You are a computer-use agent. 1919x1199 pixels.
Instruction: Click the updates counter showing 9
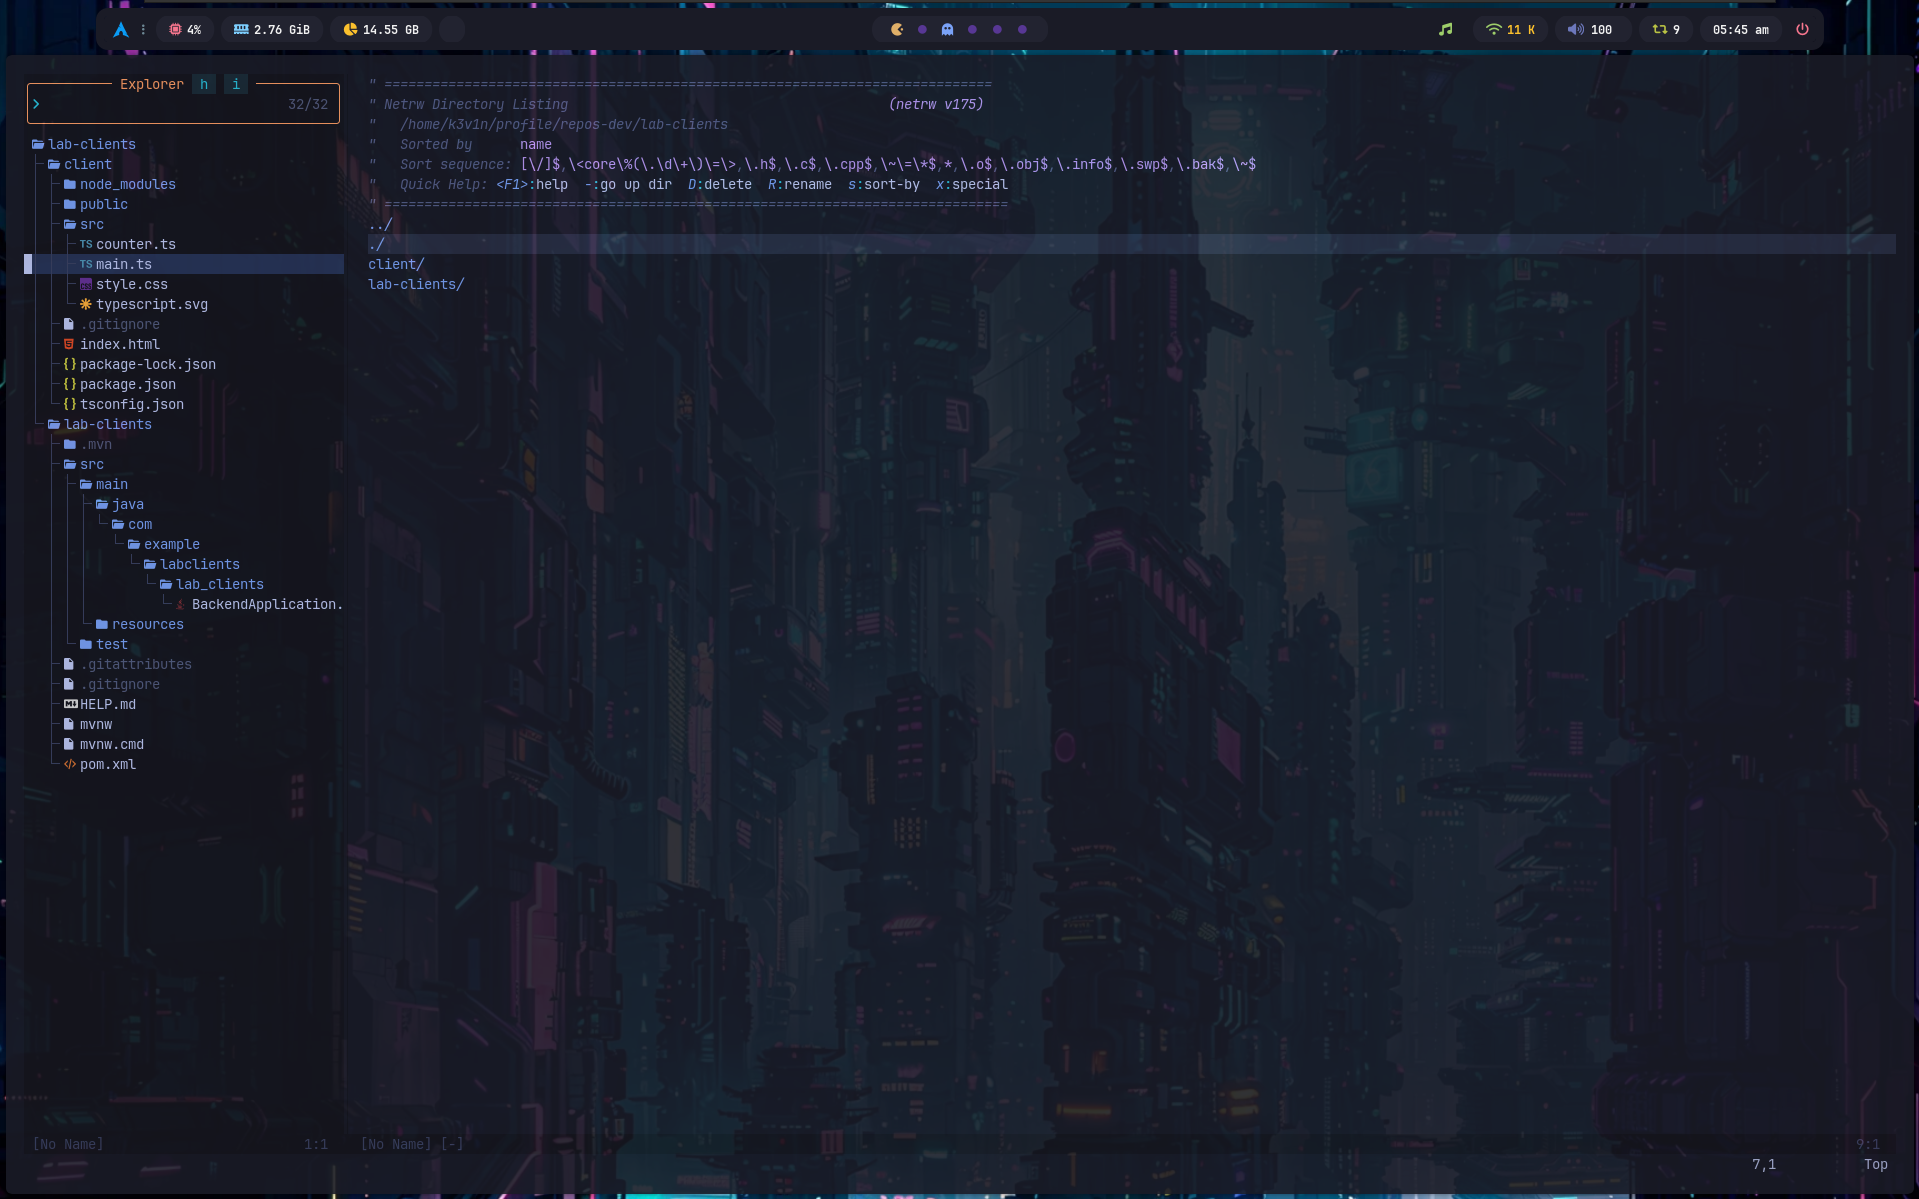[1666, 30]
